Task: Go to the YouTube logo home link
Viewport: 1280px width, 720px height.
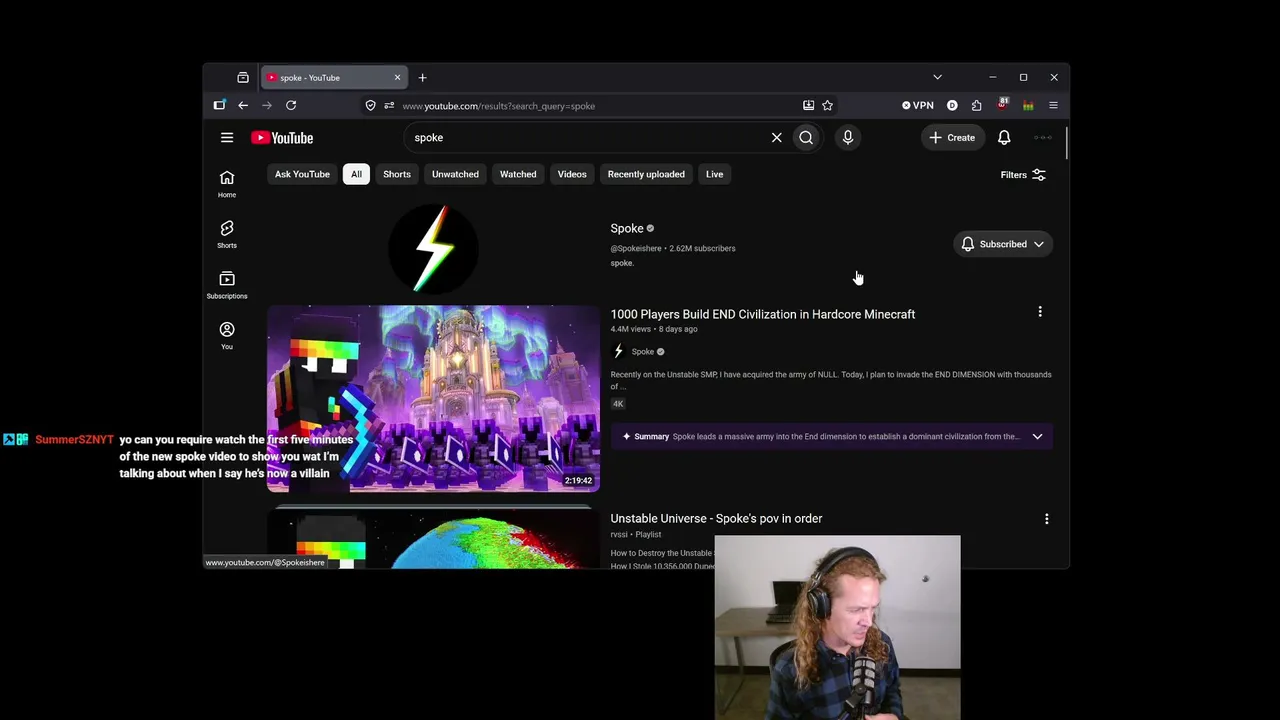Action: [282, 138]
